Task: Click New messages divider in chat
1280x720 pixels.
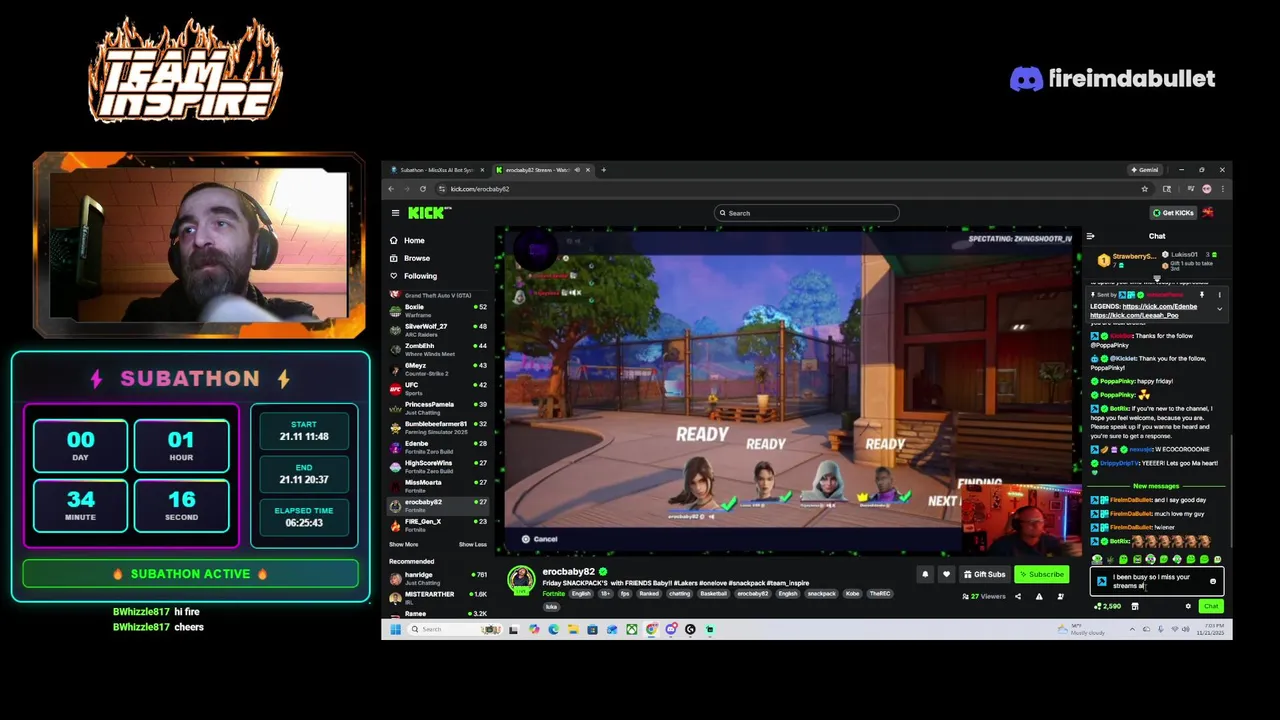Action: pyautogui.click(x=1156, y=486)
